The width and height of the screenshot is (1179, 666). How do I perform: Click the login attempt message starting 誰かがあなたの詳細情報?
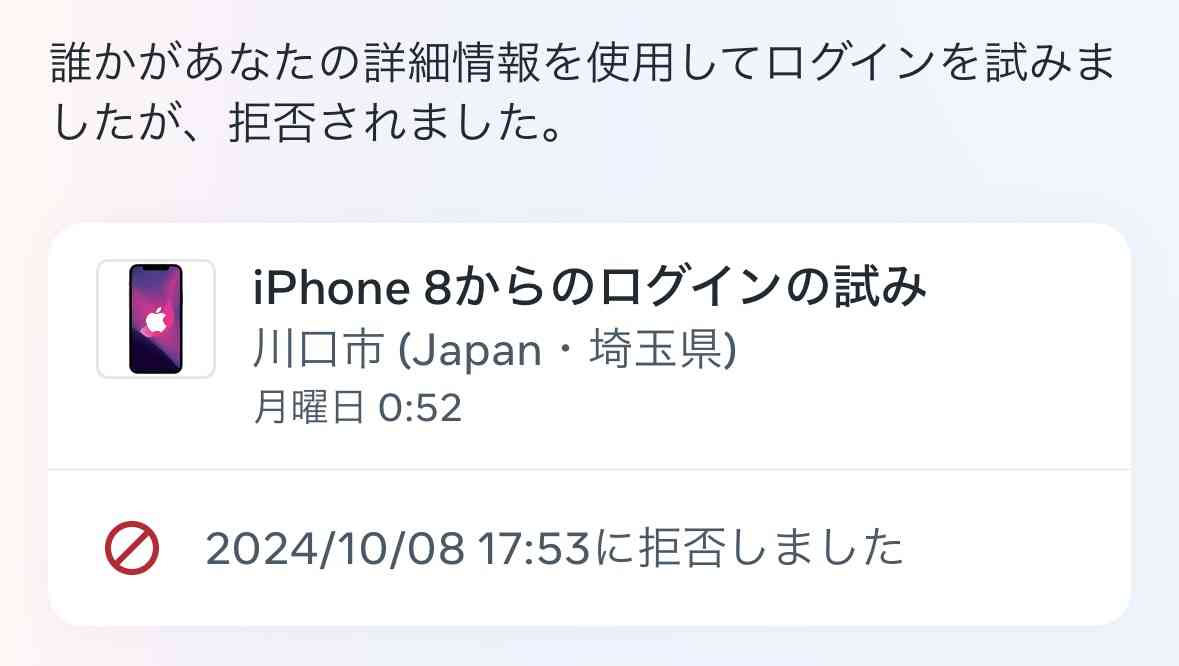point(583,92)
